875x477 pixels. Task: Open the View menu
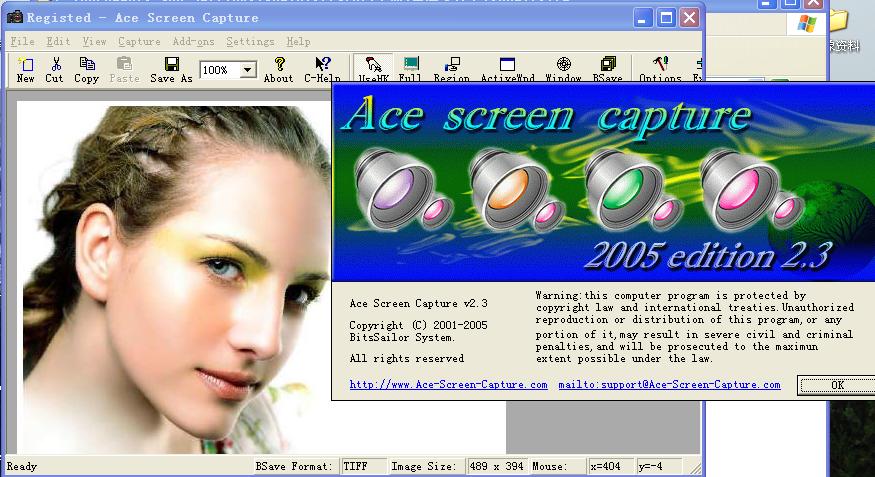click(94, 41)
